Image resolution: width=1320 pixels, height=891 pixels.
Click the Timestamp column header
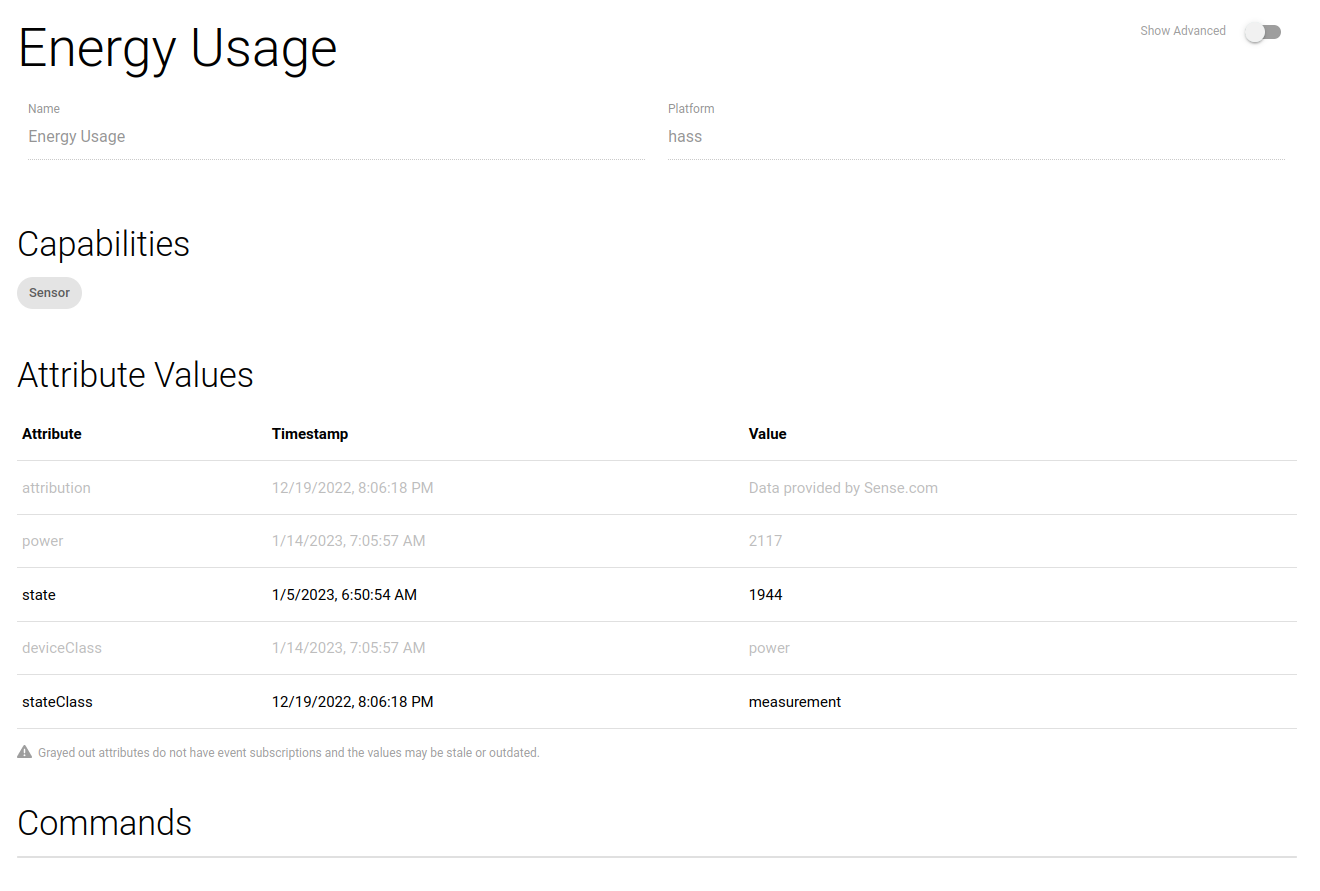tap(310, 433)
